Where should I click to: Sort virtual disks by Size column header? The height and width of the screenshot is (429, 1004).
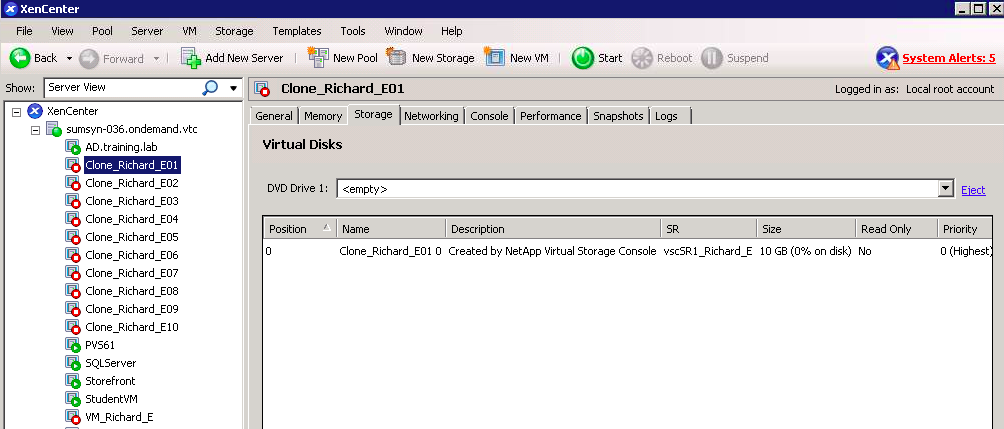[804, 229]
